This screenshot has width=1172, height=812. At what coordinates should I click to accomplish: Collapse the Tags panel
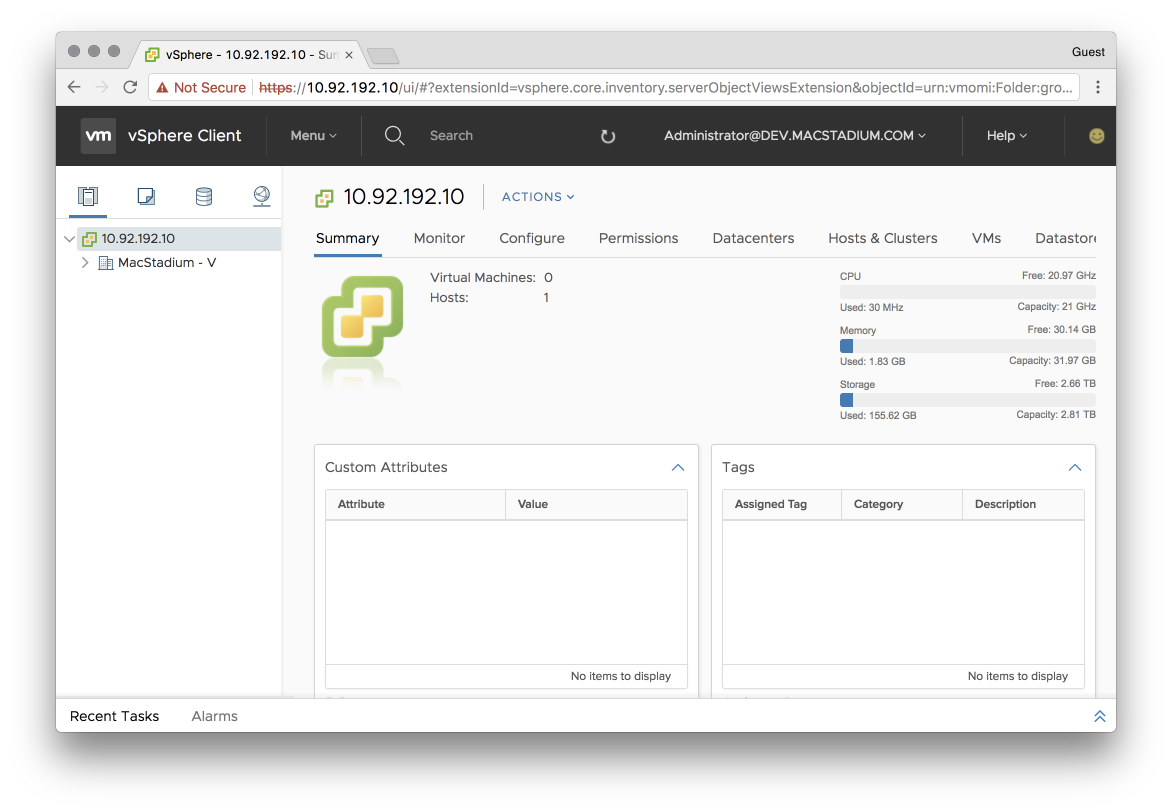[1075, 467]
